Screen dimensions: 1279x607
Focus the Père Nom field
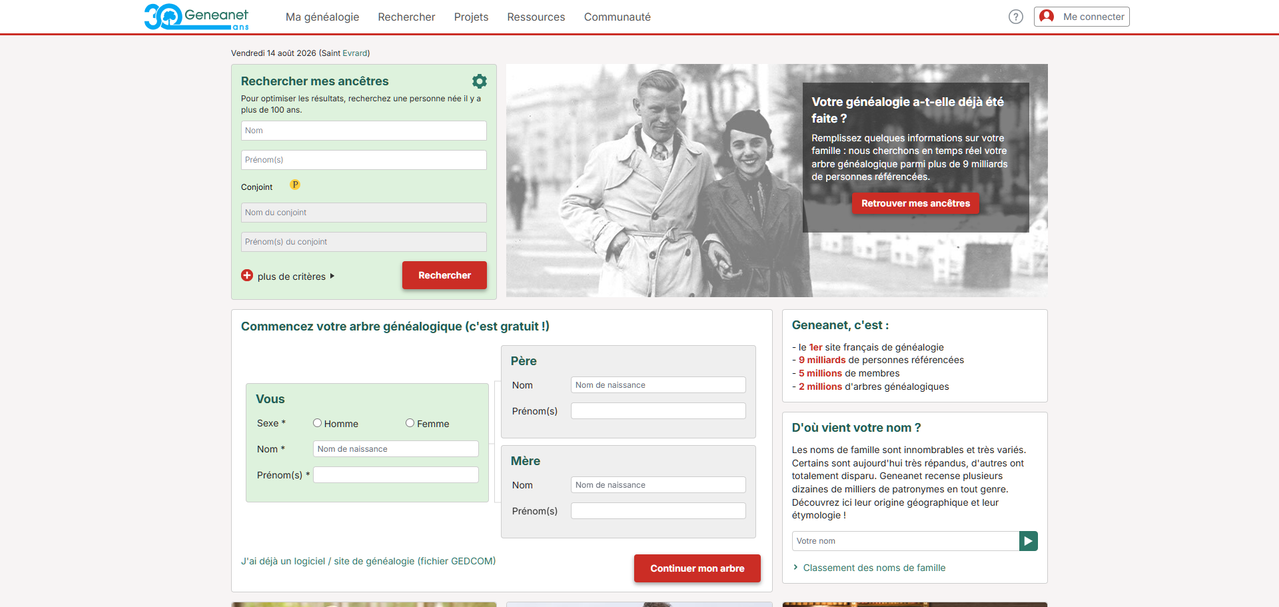[x=658, y=385]
